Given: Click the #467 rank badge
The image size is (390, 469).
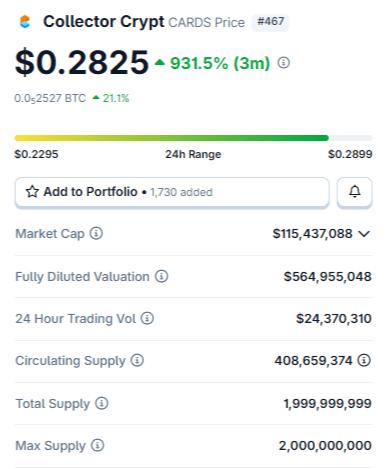Looking at the screenshot, I should pyautogui.click(x=270, y=22).
